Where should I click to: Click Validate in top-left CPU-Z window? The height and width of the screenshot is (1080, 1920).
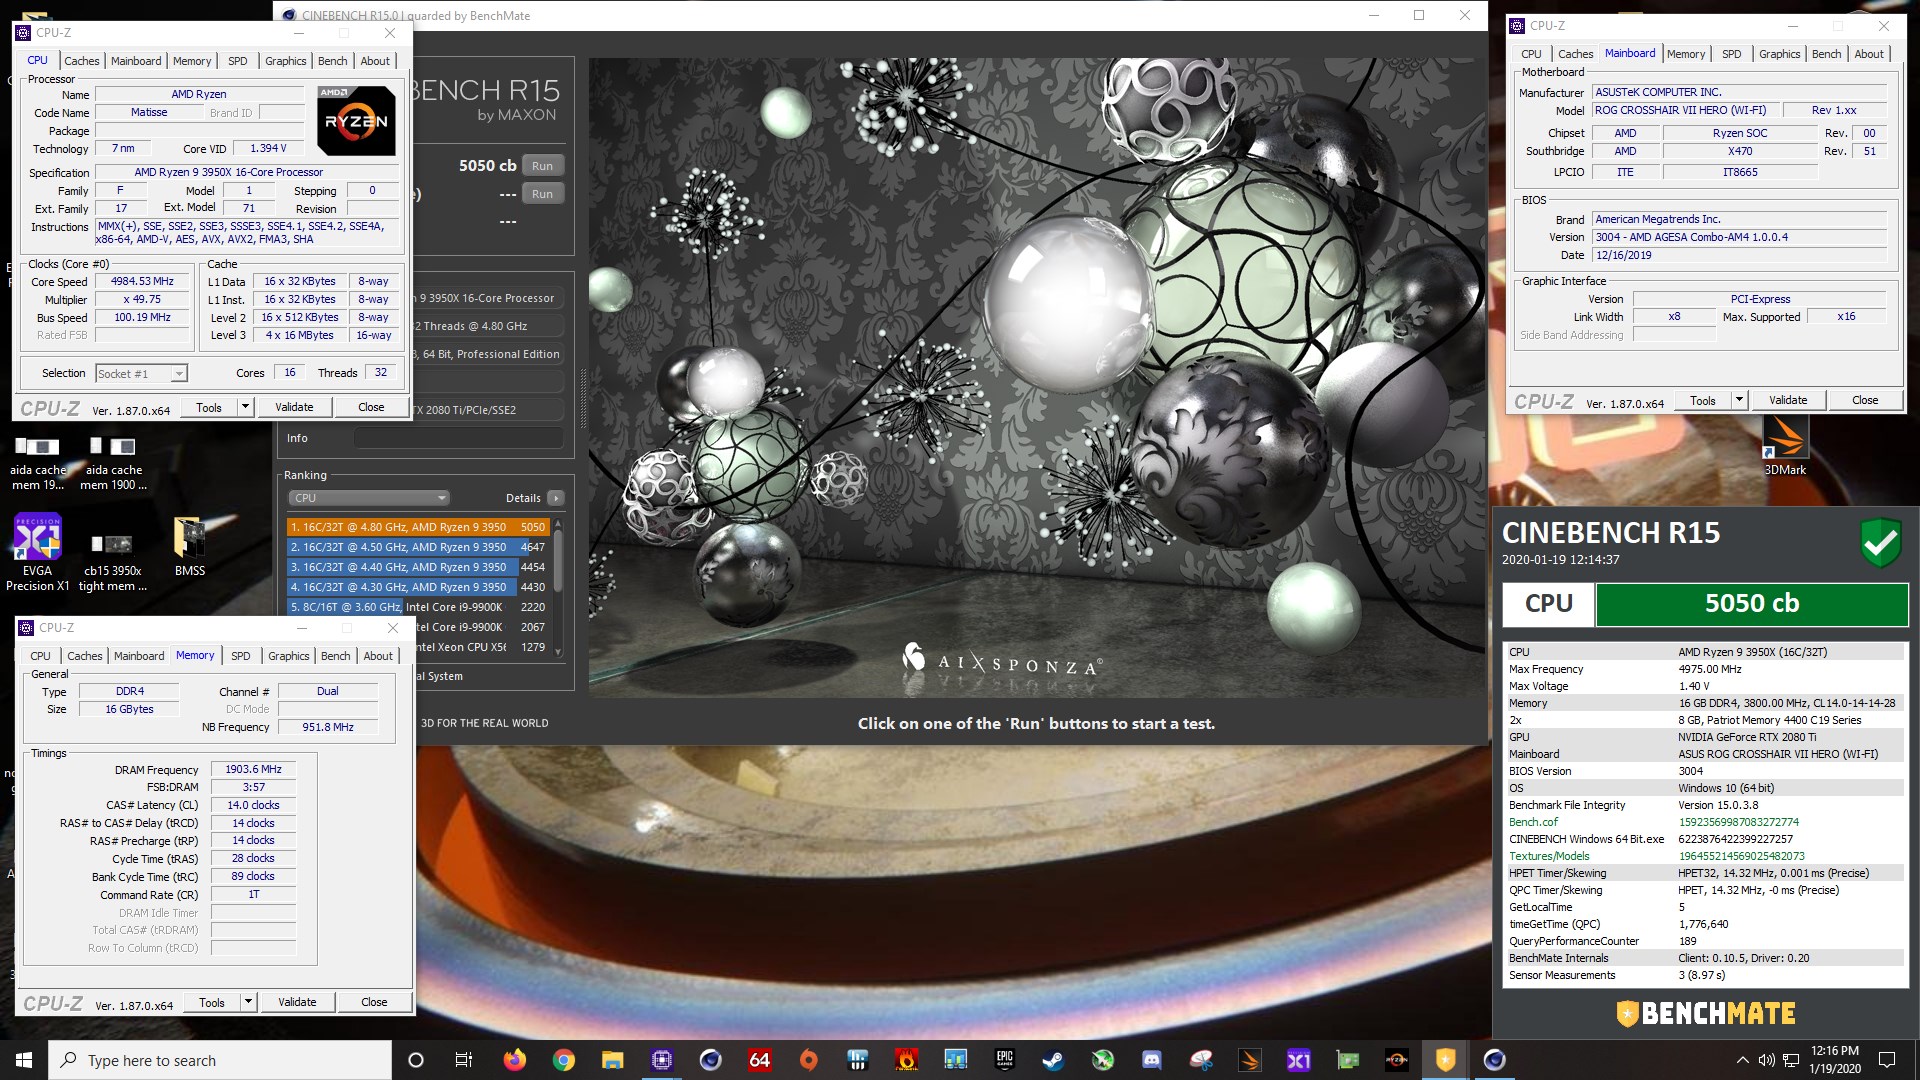tap(294, 407)
